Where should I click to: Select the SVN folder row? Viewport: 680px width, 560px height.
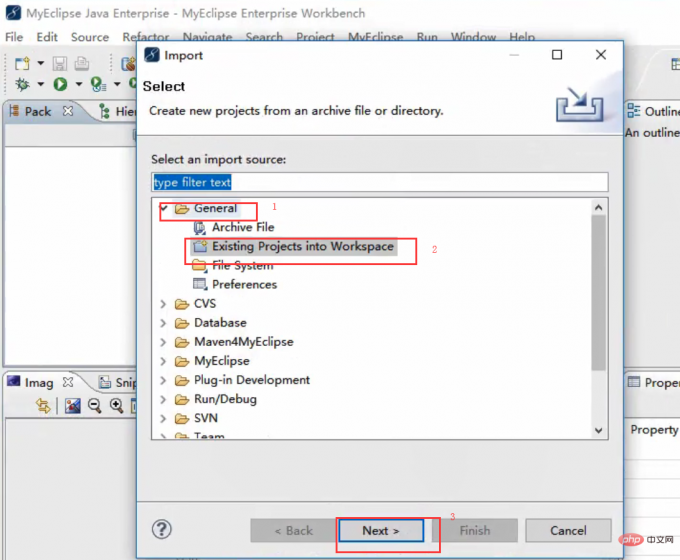[206, 418]
